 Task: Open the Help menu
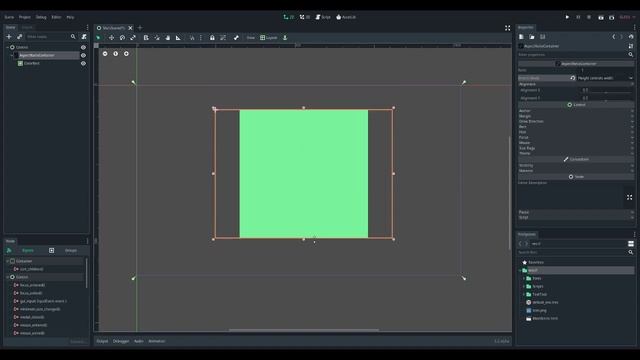[x=70, y=17]
